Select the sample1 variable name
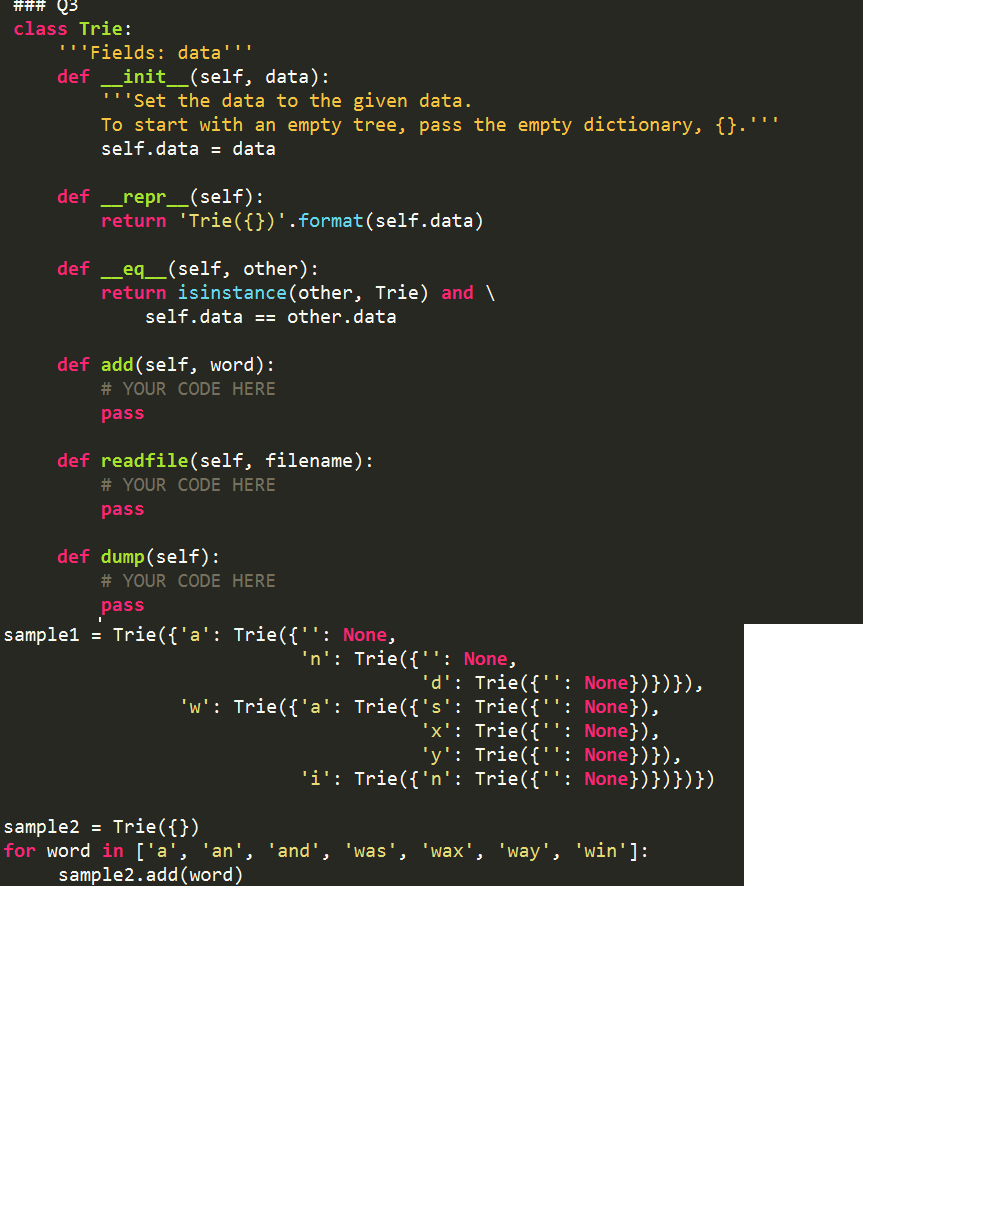The height and width of the screenshot is (1225, 989). coord(41,634)
